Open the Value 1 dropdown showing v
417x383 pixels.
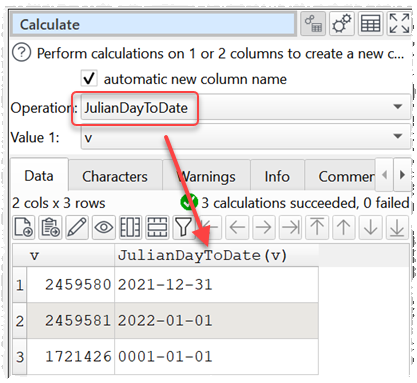245,137
